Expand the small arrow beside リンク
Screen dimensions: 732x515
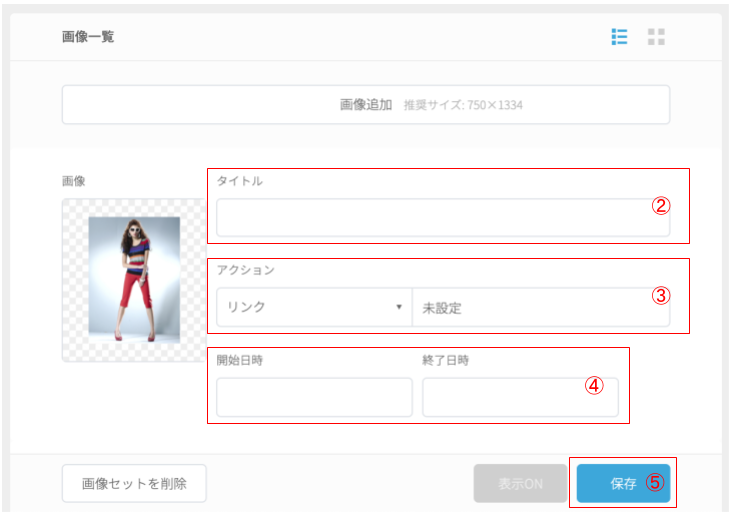click(x=399, y=307)
